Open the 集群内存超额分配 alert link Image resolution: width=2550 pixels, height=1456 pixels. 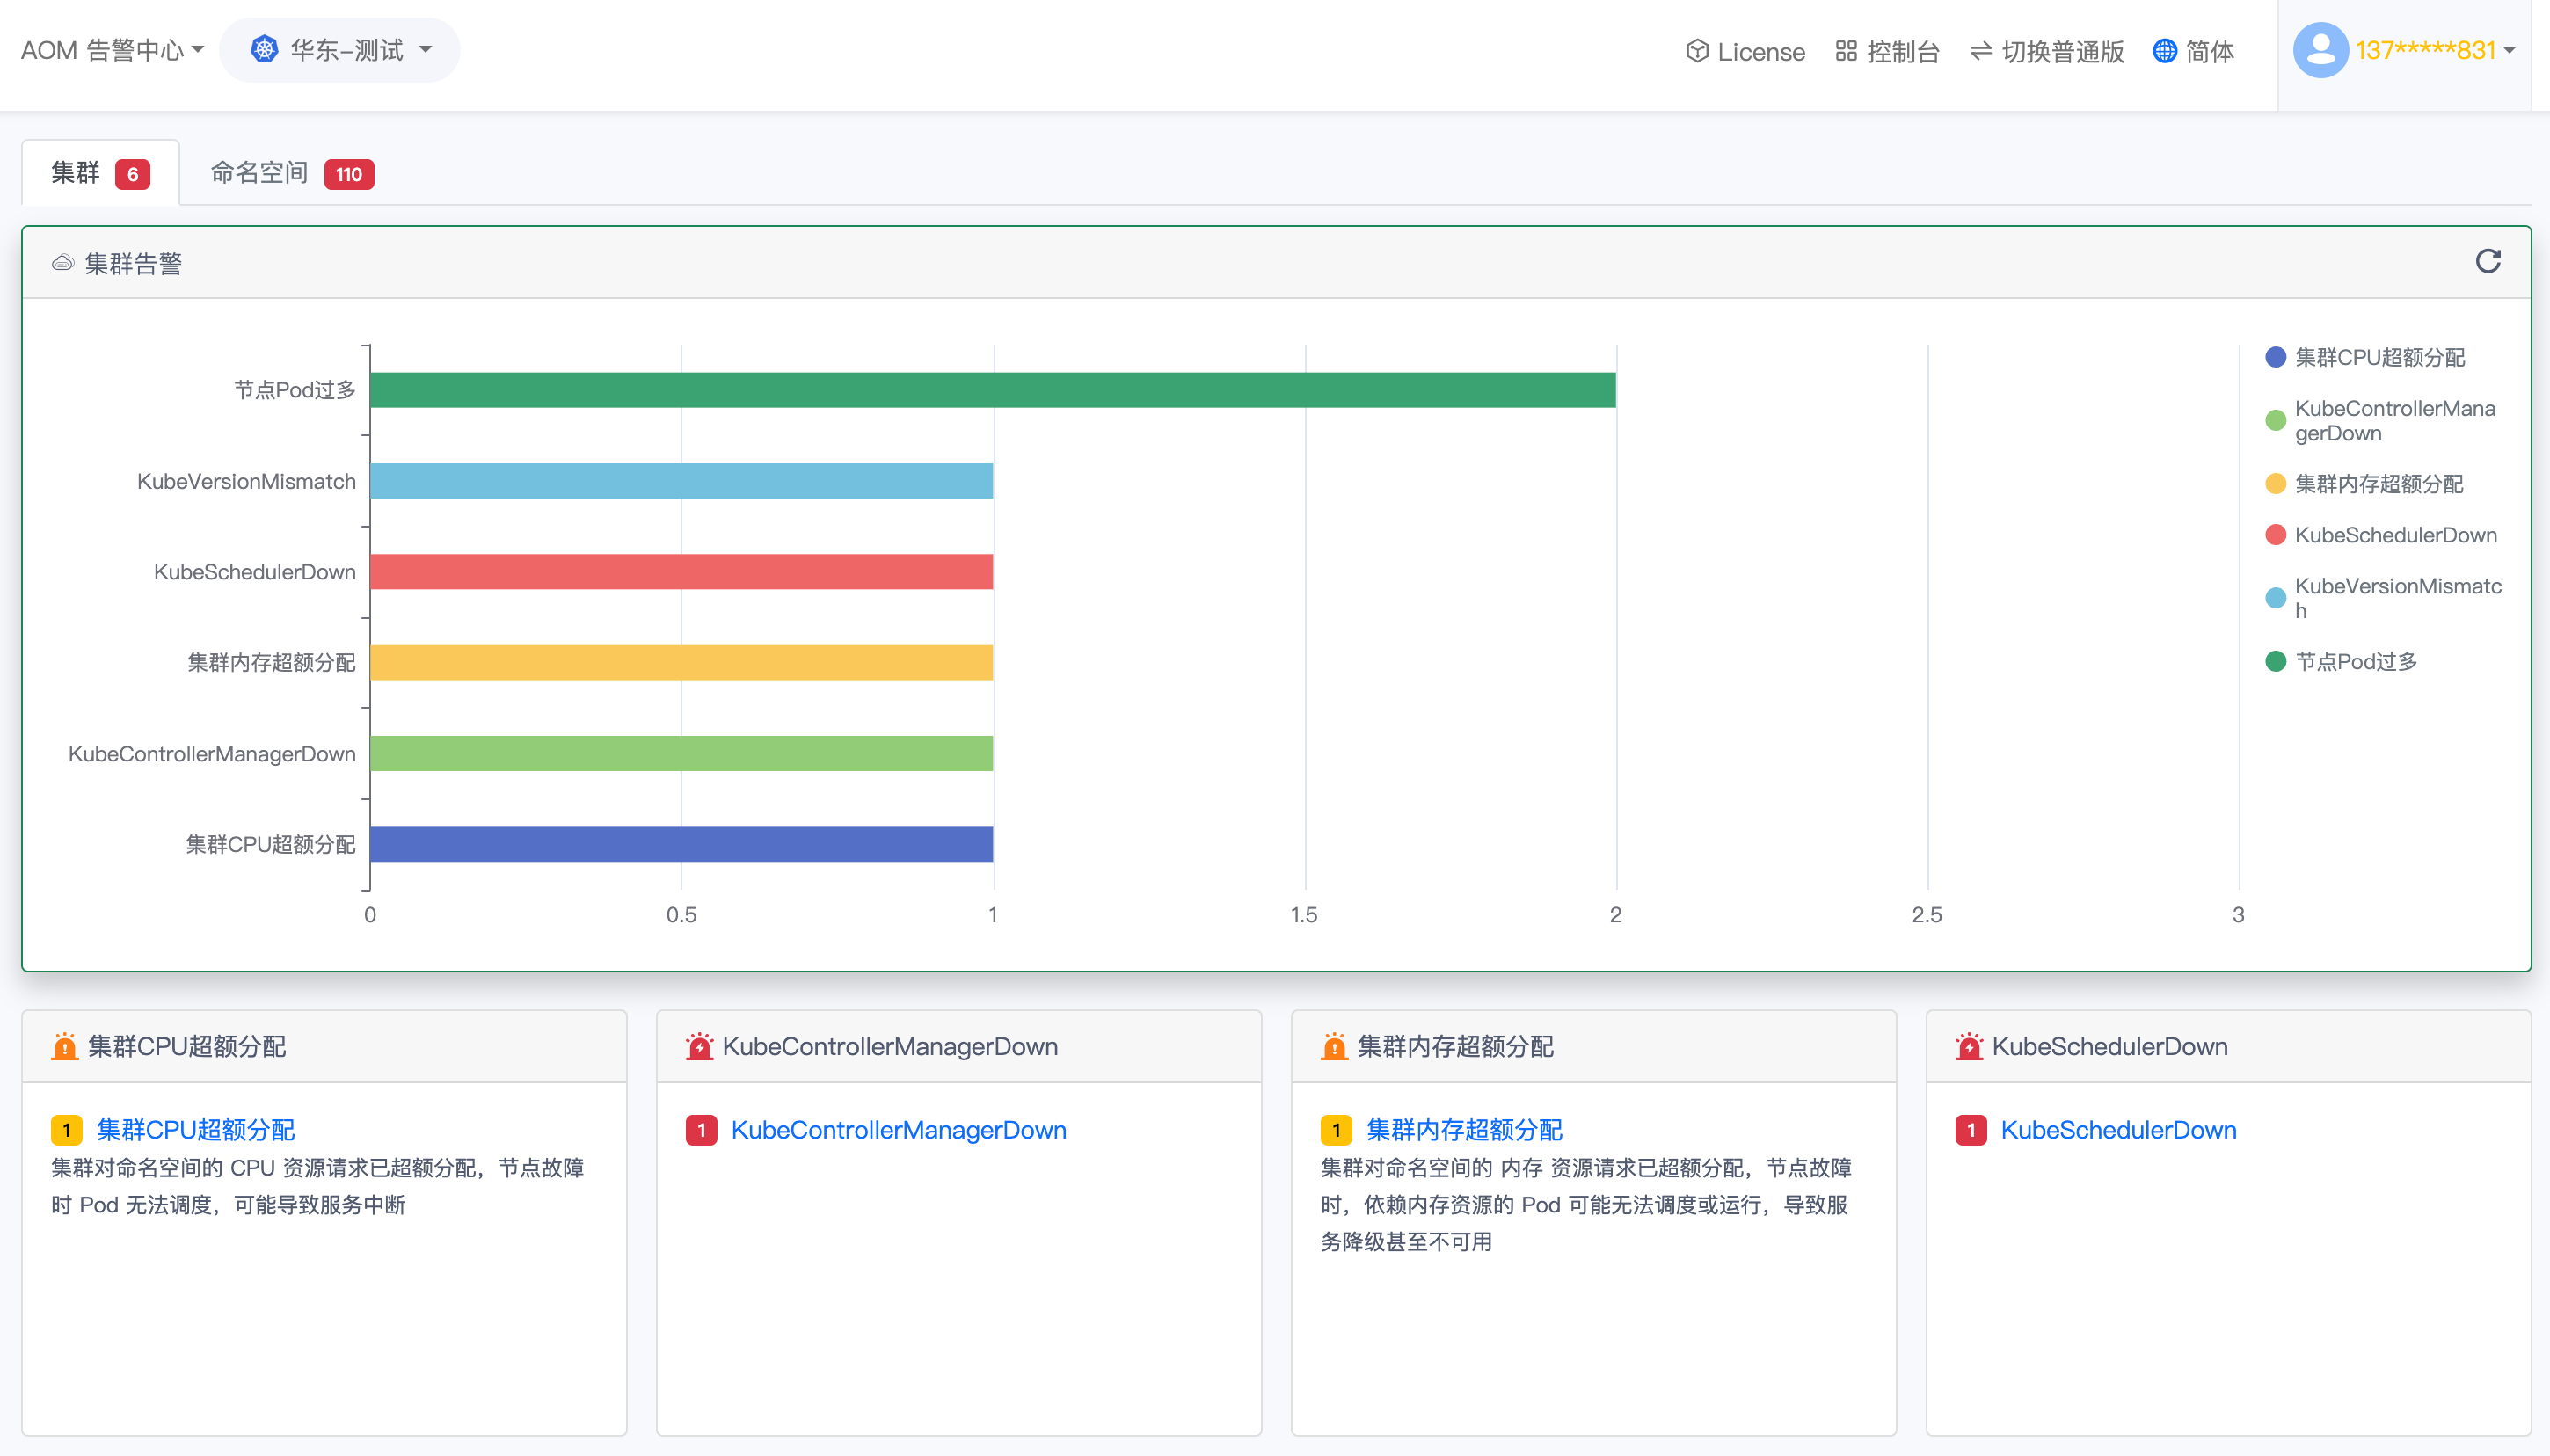pos(1463,1130)
